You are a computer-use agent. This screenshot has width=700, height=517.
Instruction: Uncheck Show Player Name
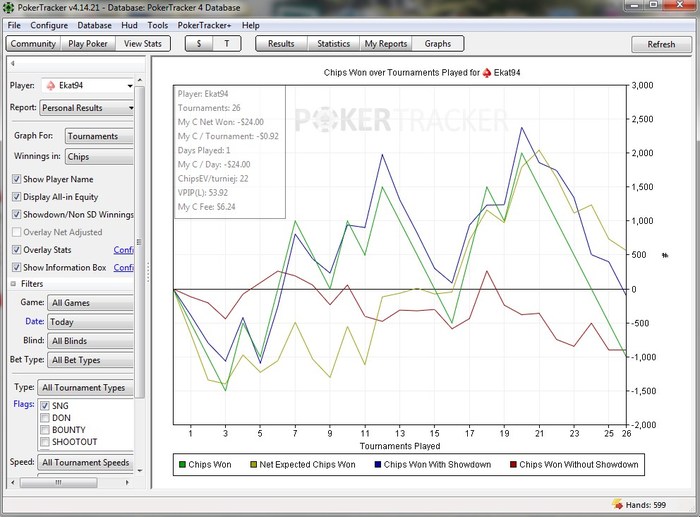(17, 179)
